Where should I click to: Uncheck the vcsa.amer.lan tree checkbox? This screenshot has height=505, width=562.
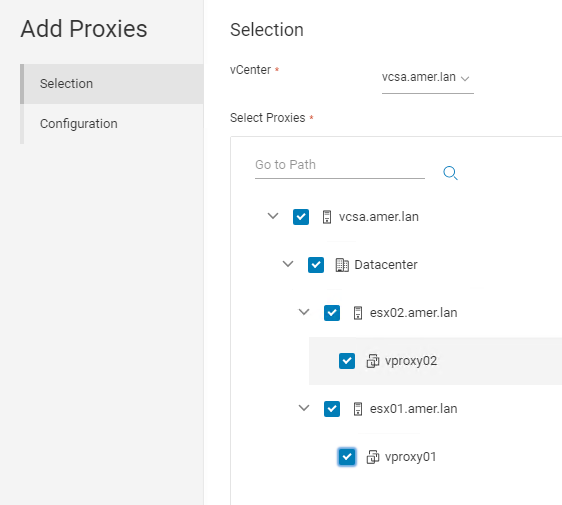coord(301,217)
